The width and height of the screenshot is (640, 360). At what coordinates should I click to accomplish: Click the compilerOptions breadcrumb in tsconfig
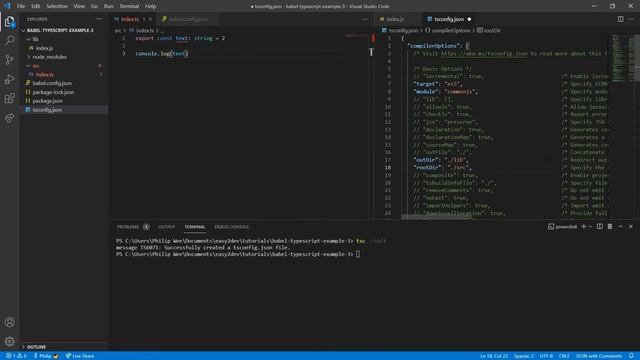tap(451, 30)
